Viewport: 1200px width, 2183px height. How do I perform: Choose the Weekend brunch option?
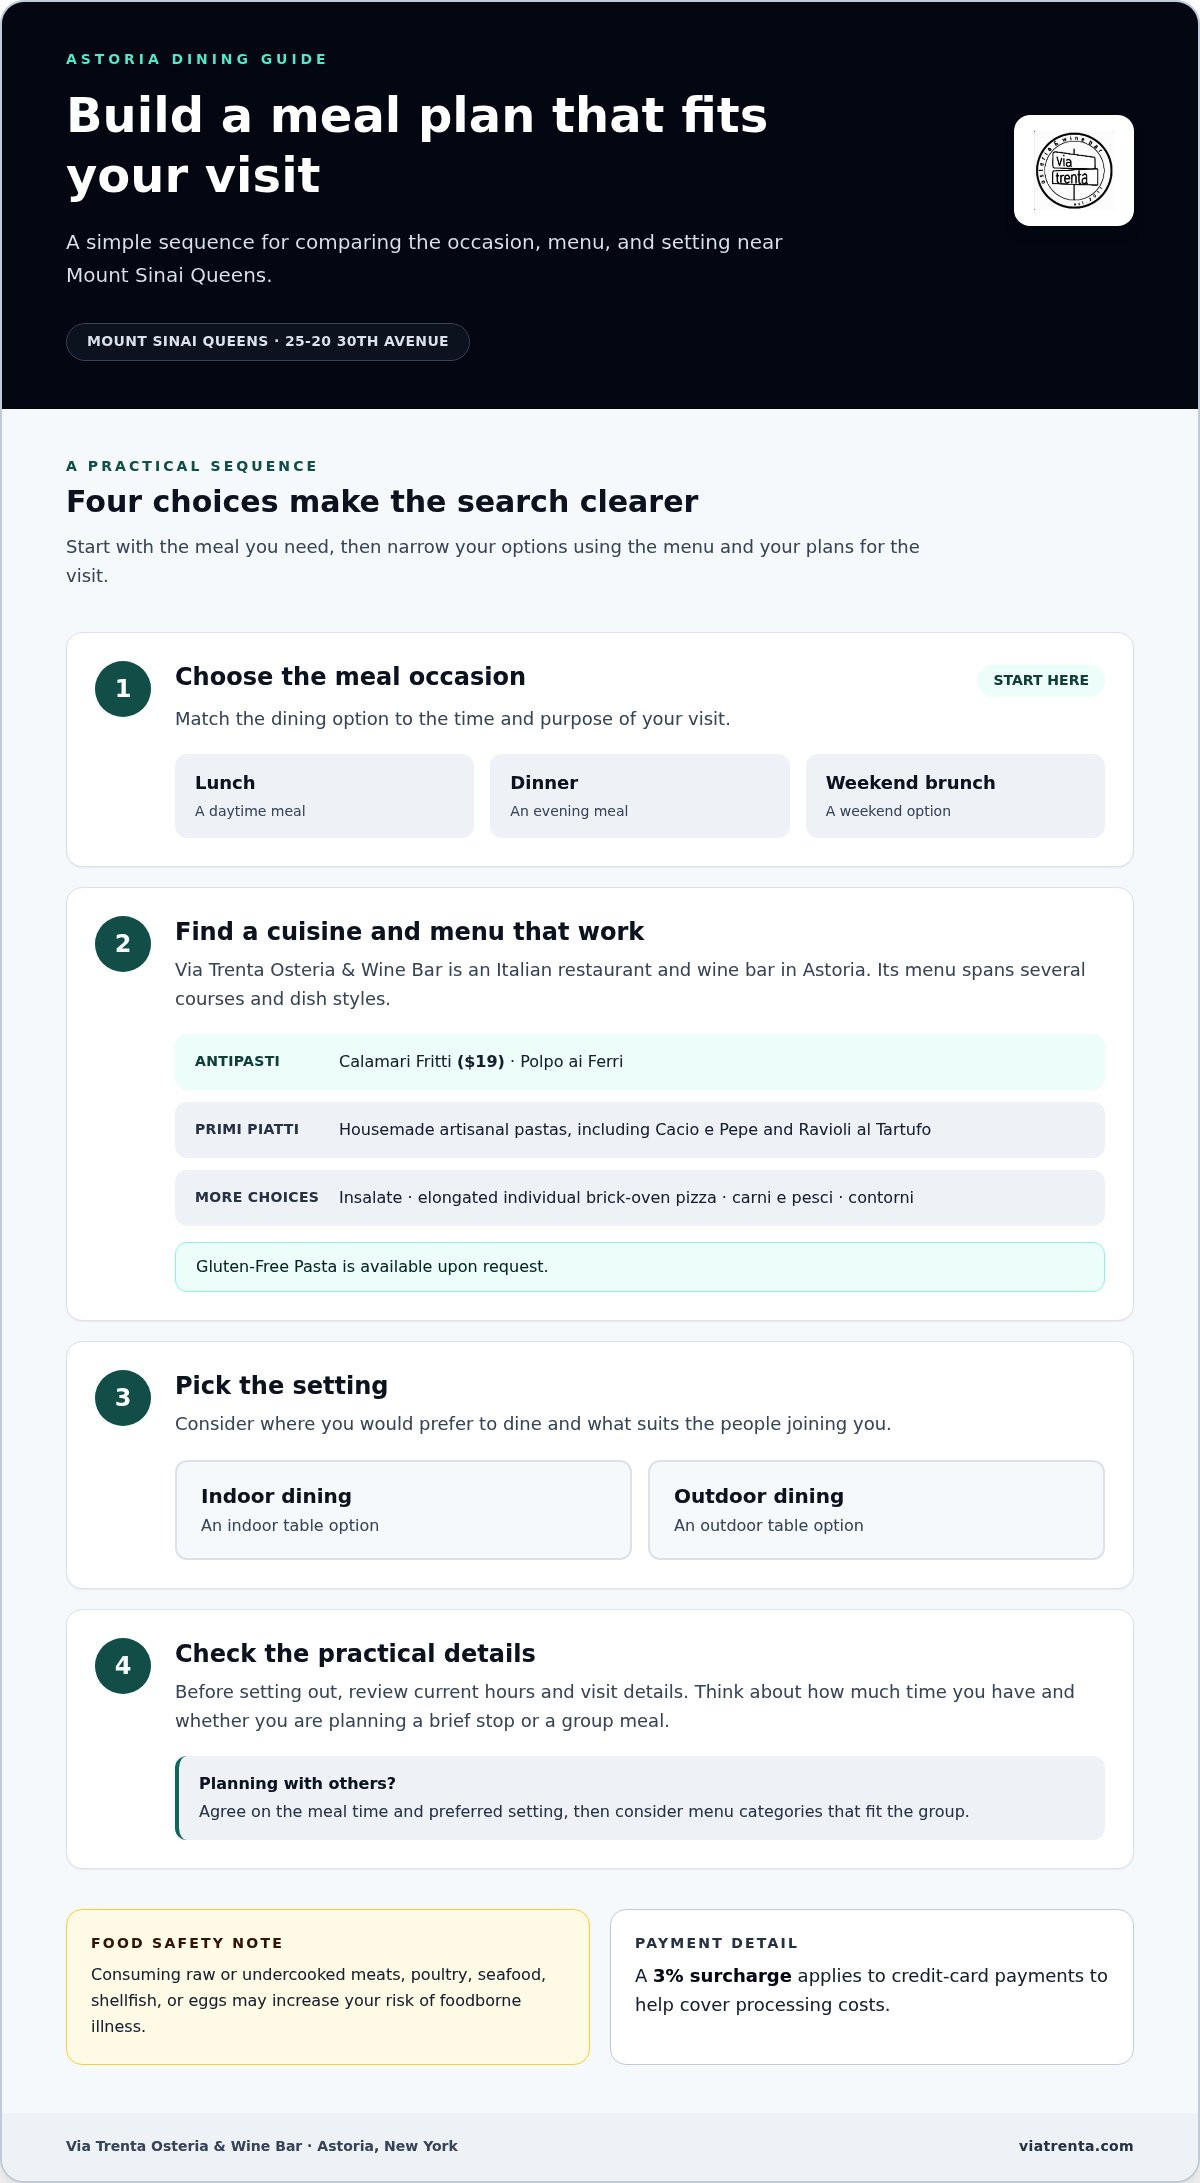(955, 796)
